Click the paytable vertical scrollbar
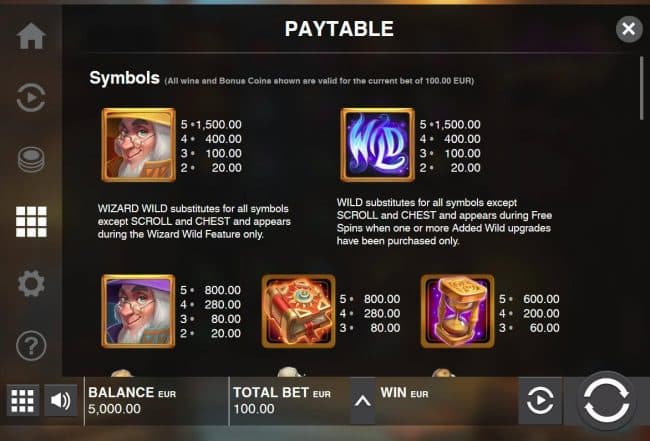This screenshot has height=441, width=650. [642, 88]
